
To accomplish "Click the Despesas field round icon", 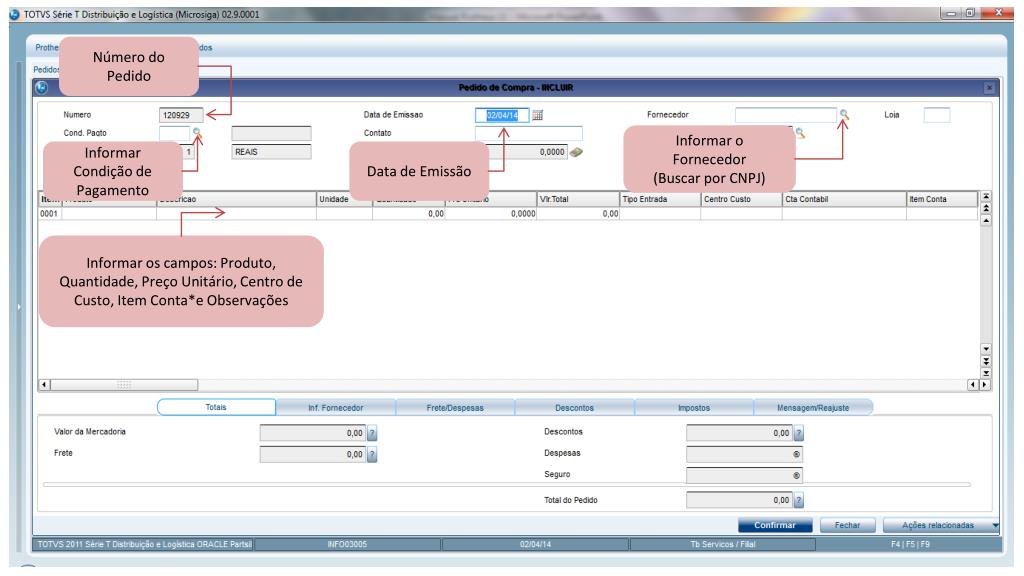I will (x=796, y=455).
